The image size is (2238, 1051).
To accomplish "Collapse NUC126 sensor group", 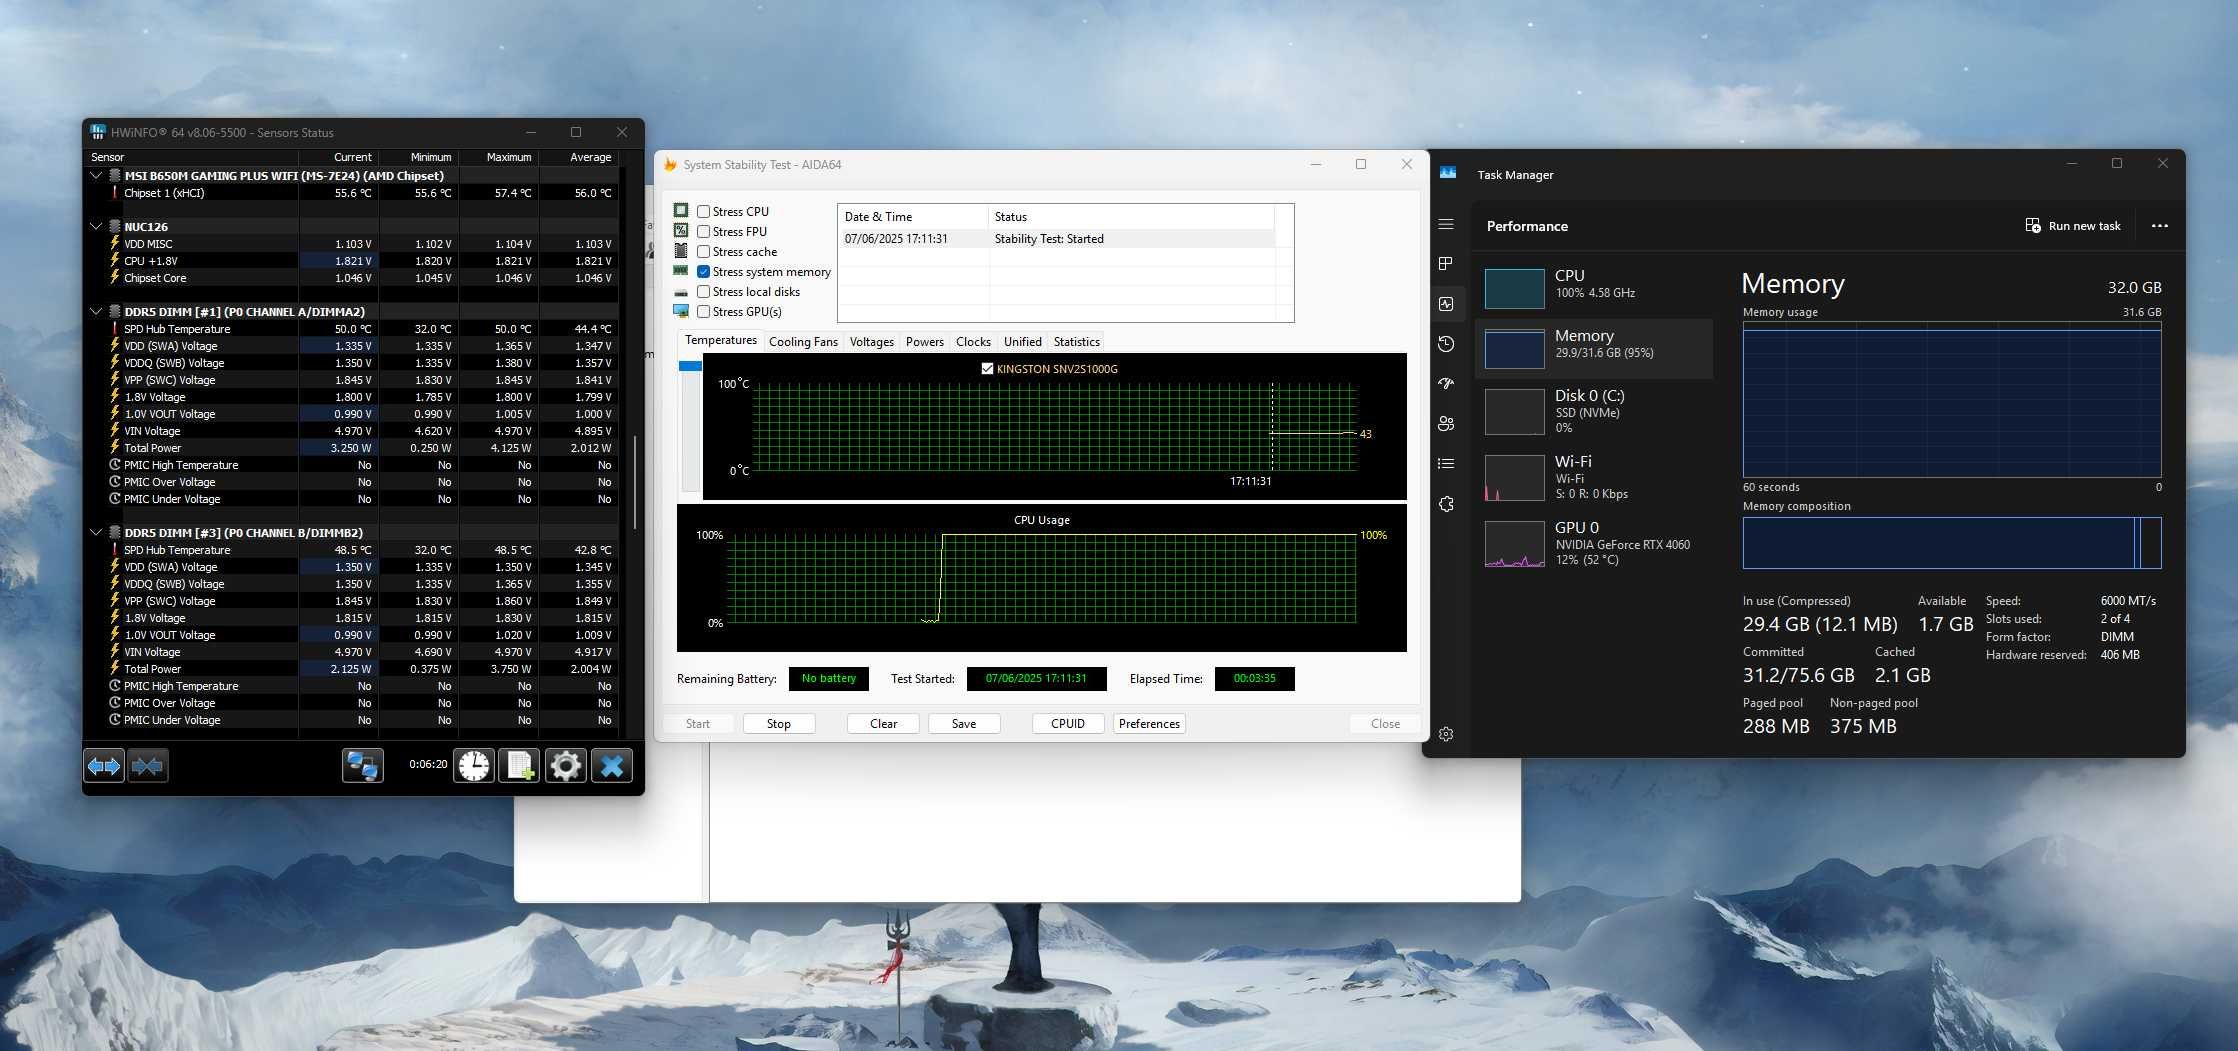I will [96, 227].
